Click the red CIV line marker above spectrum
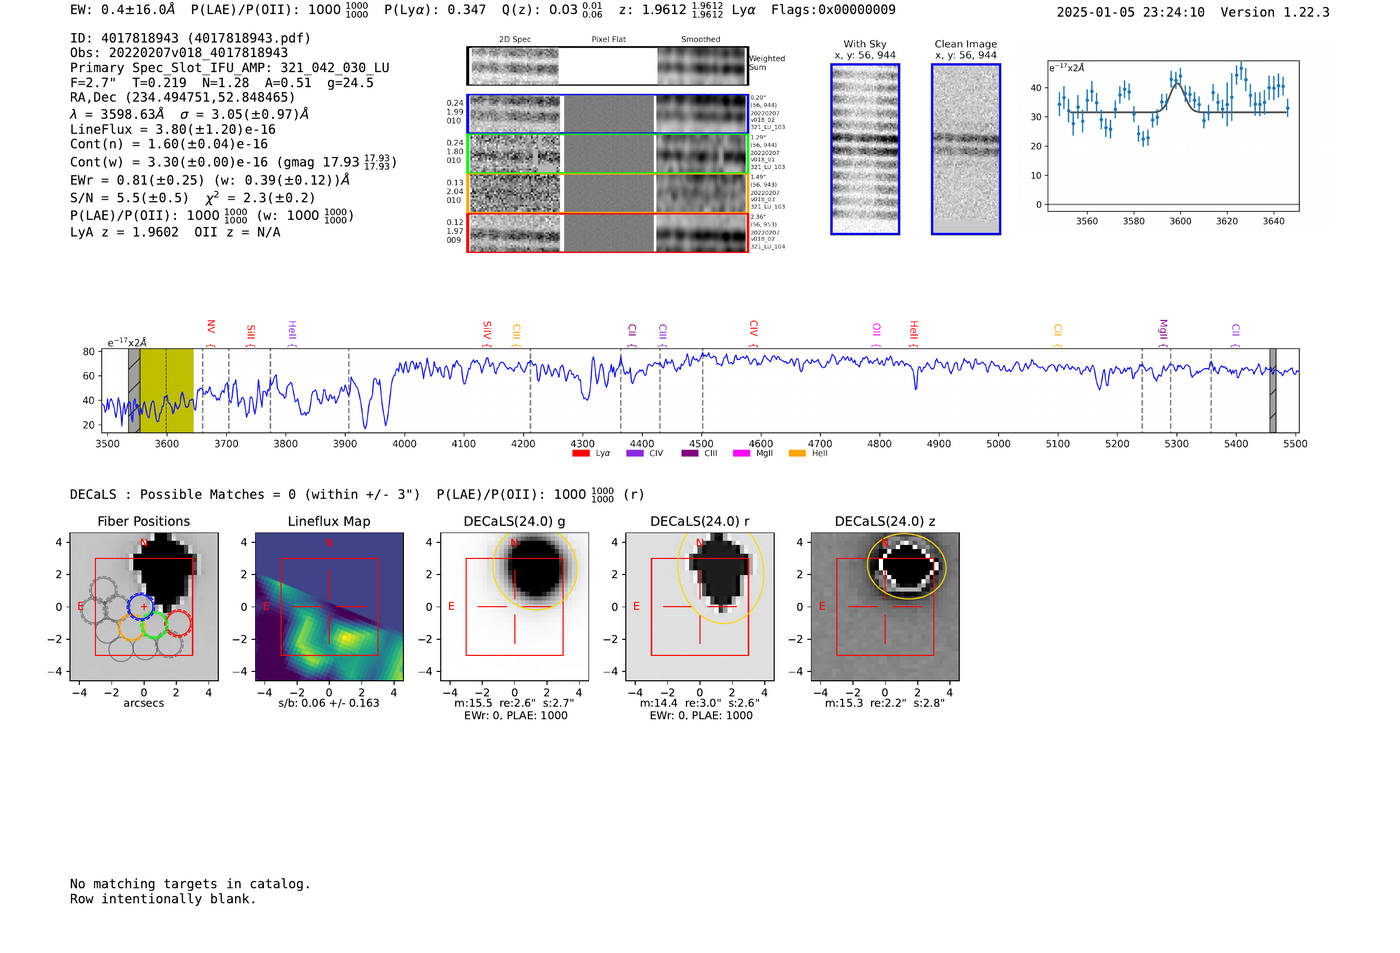The image size is (1400, 953). (x=754, y=328)
